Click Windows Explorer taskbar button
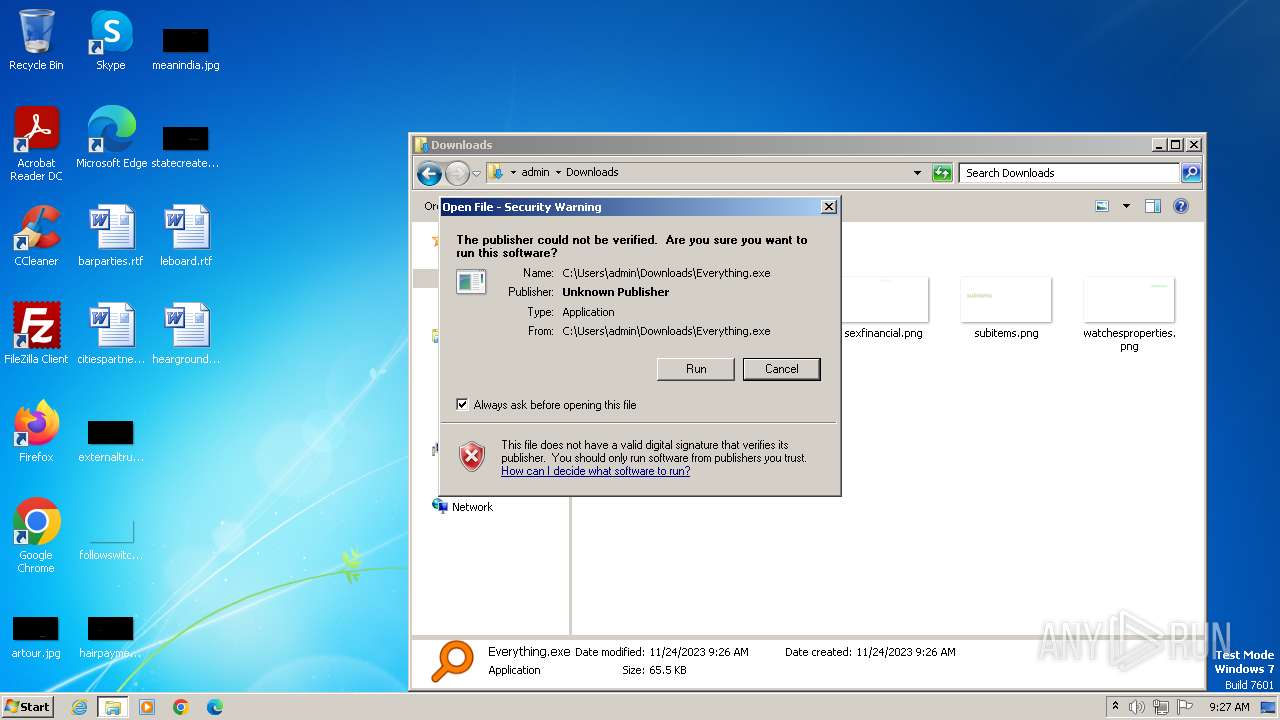 pyautogui.click(x=113, y=707)
